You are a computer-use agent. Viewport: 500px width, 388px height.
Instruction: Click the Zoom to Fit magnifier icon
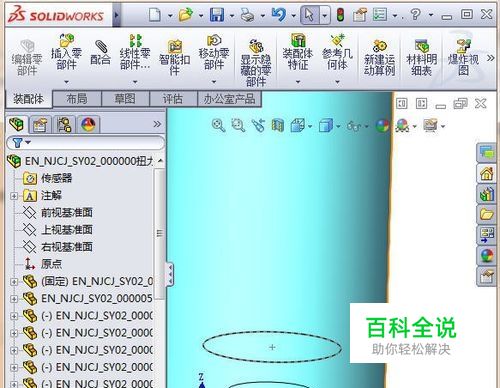click(x=218, y=125)
